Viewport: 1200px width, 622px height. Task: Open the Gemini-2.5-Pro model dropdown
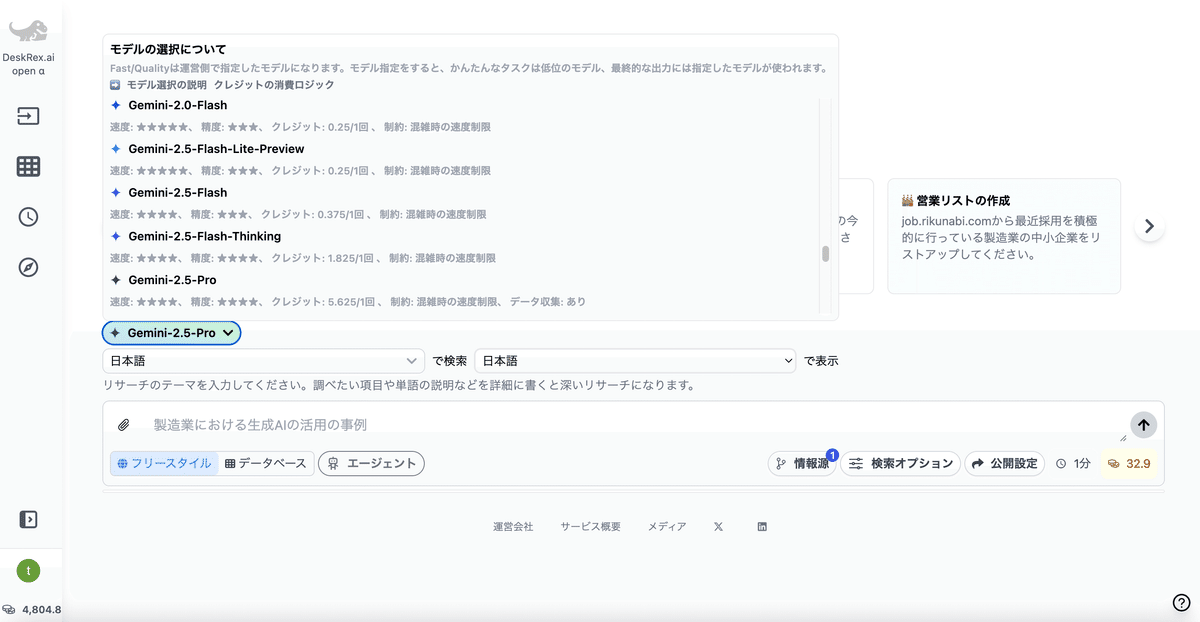point(171,333)
